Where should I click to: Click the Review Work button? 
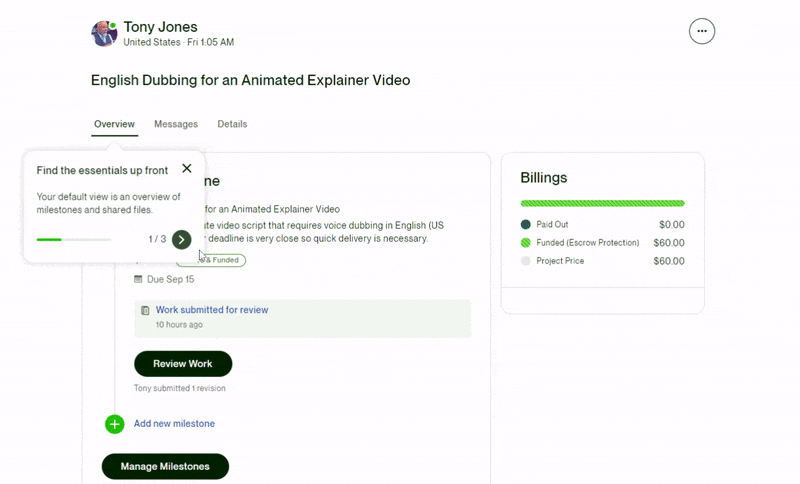click(183, 364)
